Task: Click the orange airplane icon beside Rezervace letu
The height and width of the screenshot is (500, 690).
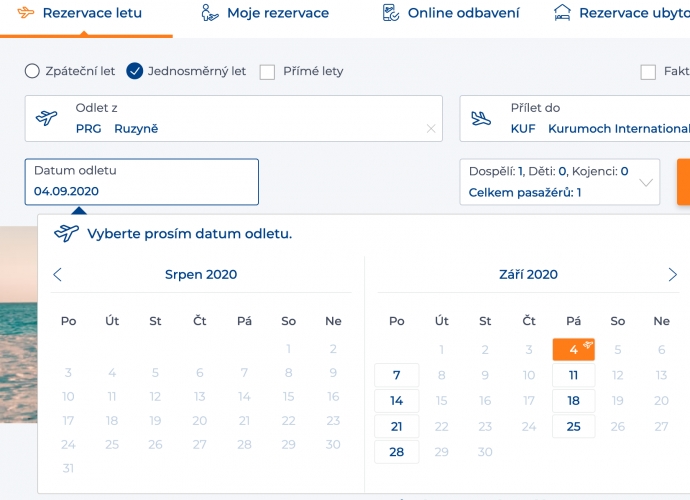Action: (26, 13)
